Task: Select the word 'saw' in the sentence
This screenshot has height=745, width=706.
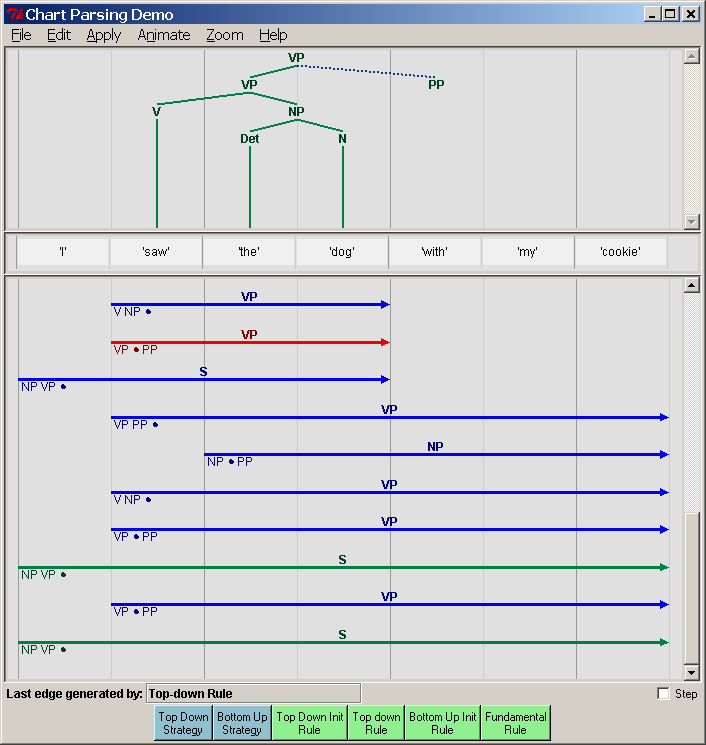Action: point(156,251)
